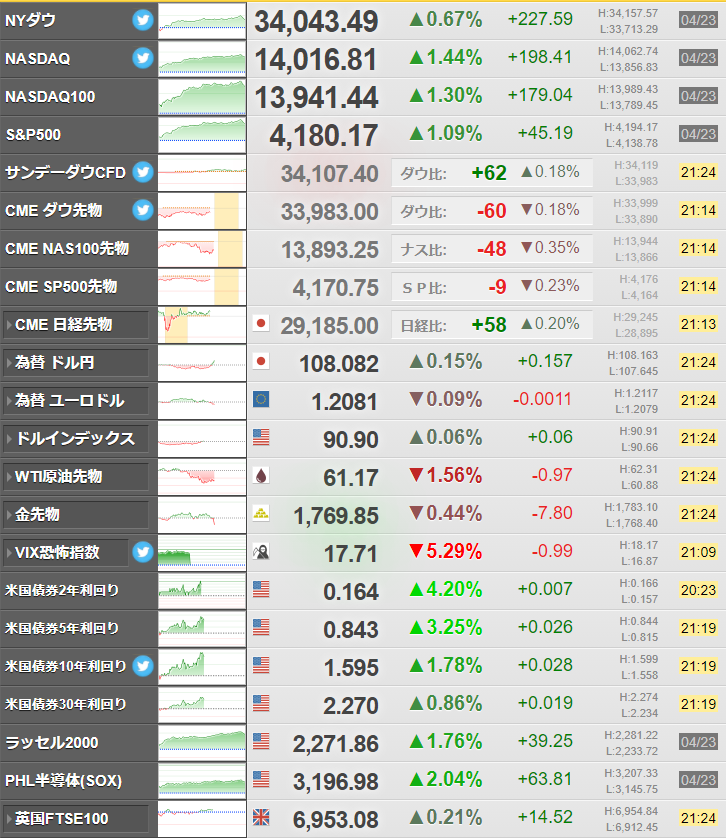Open the CME ダウ先物 mini chart

(202, 211)
